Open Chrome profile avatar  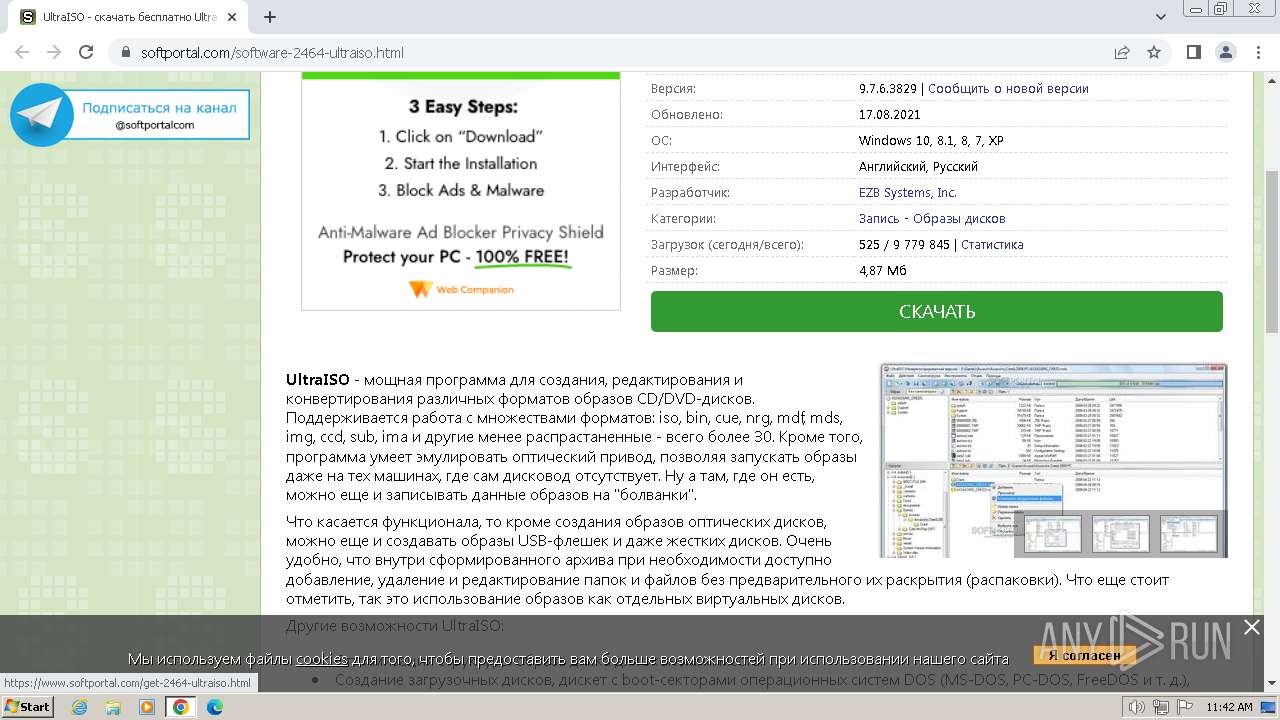(x=1225, y=52)
